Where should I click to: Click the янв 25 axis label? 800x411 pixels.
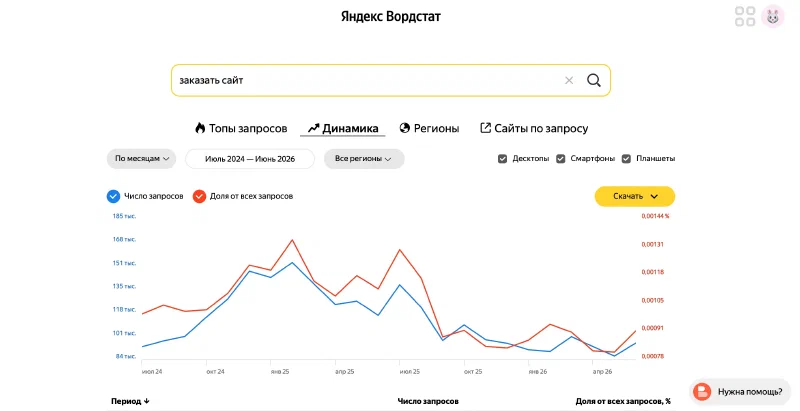tap(280, 372)
